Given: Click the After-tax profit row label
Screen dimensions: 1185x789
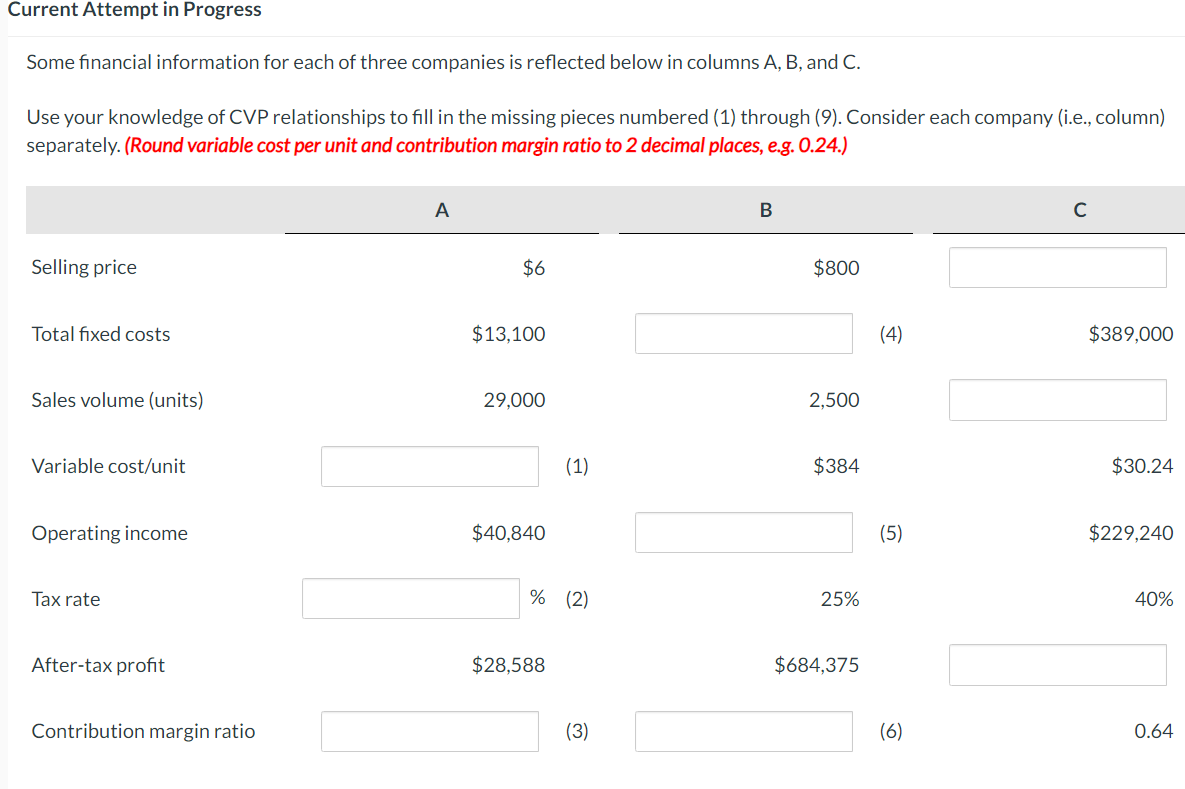Looking at the screenshot, I should (97, 664).
